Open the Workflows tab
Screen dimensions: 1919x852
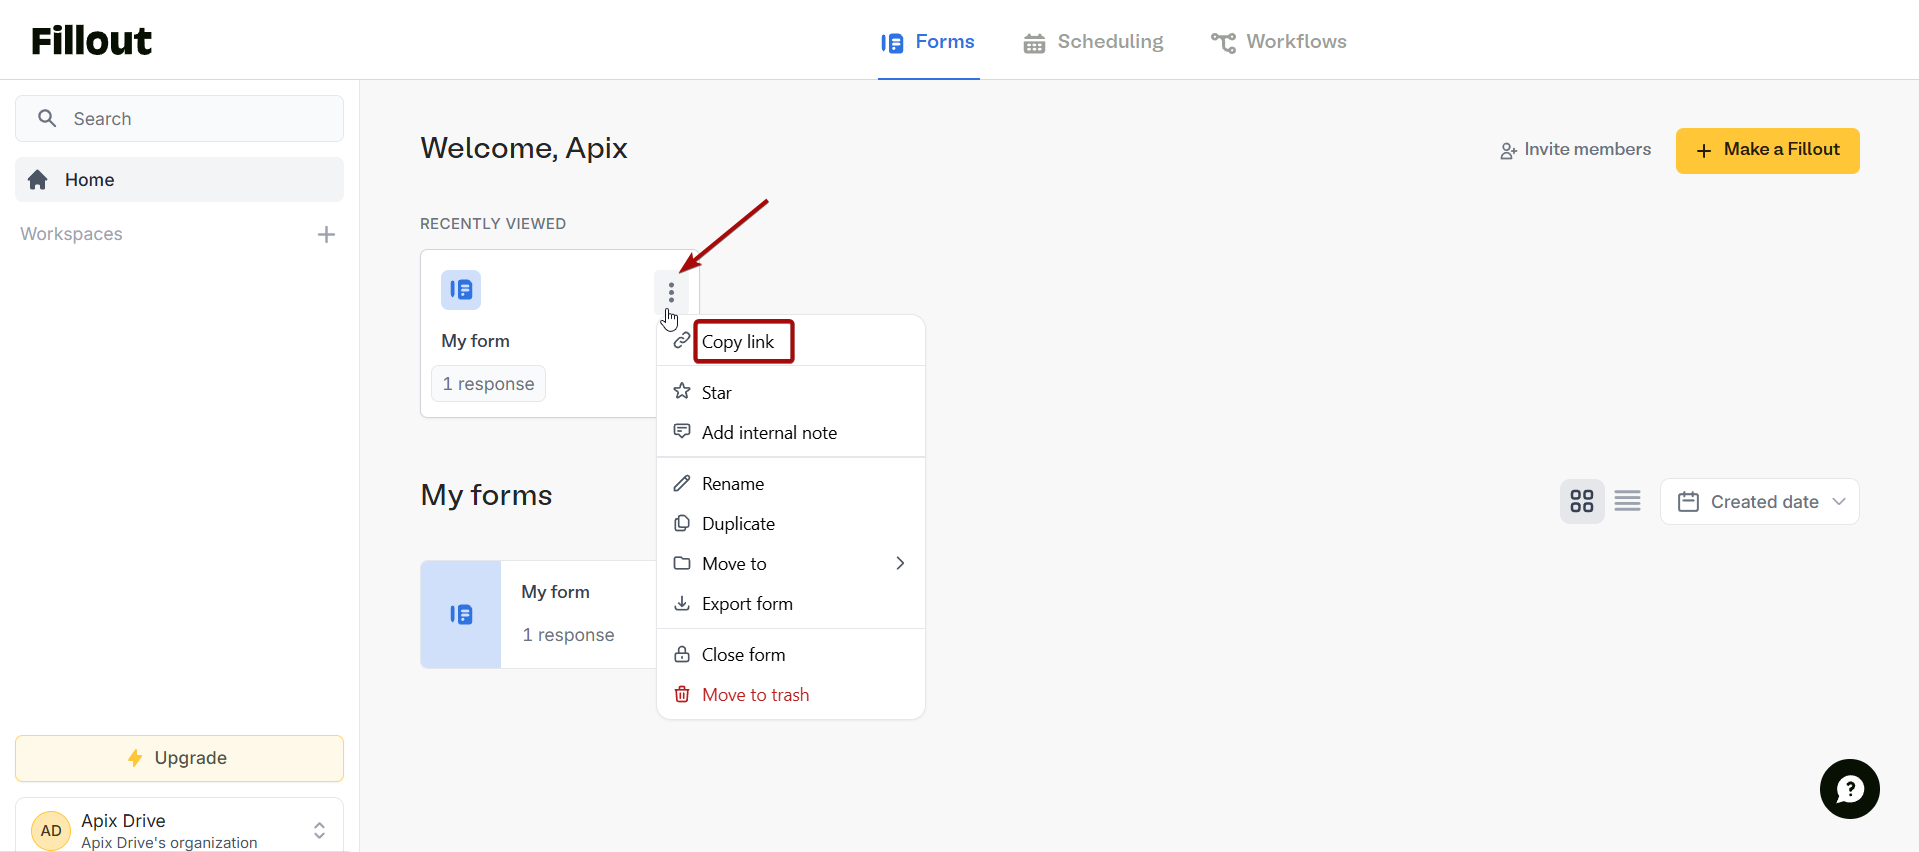pyautogui.click(x=1279, y=42)
